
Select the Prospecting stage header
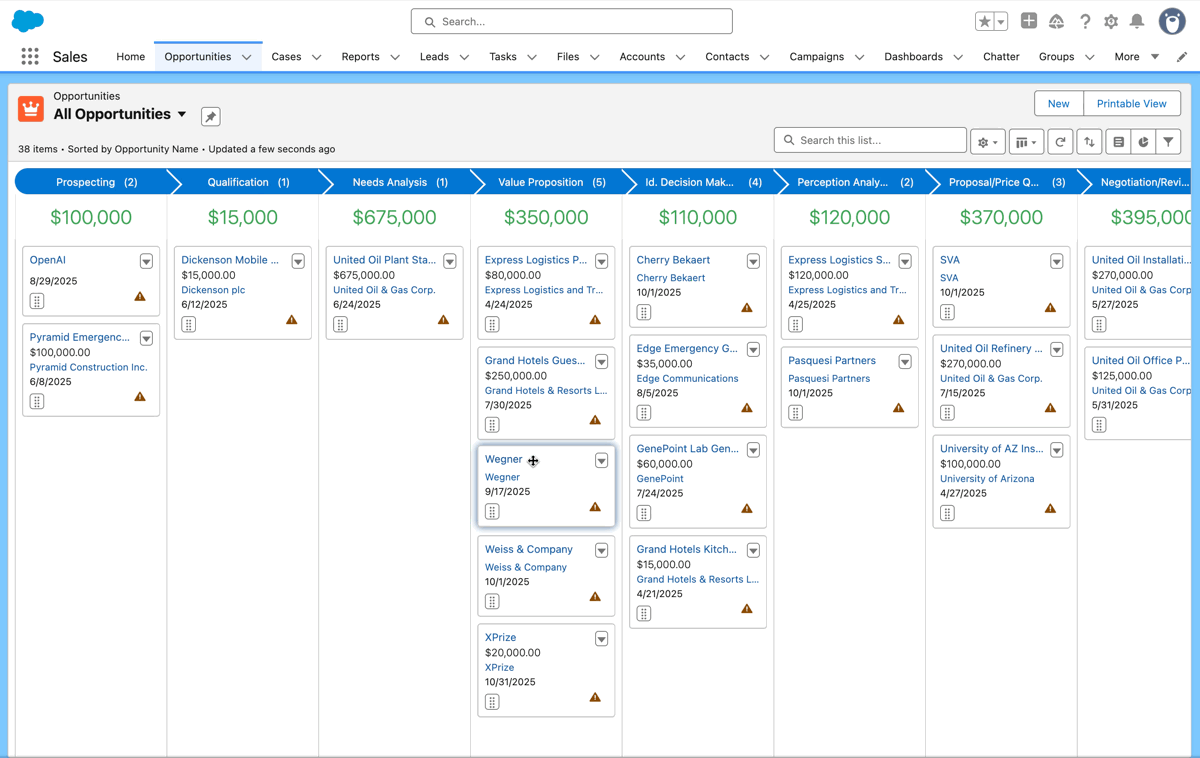click(92, 182)
